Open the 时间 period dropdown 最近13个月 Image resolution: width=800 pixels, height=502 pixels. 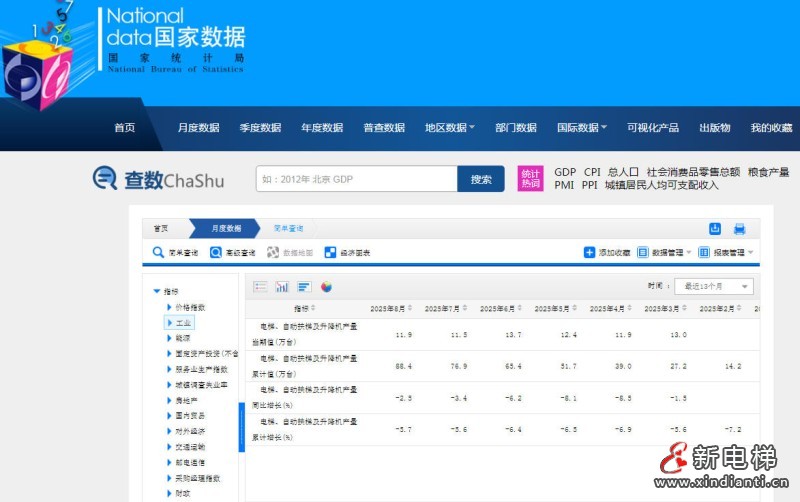pos(713,286)
